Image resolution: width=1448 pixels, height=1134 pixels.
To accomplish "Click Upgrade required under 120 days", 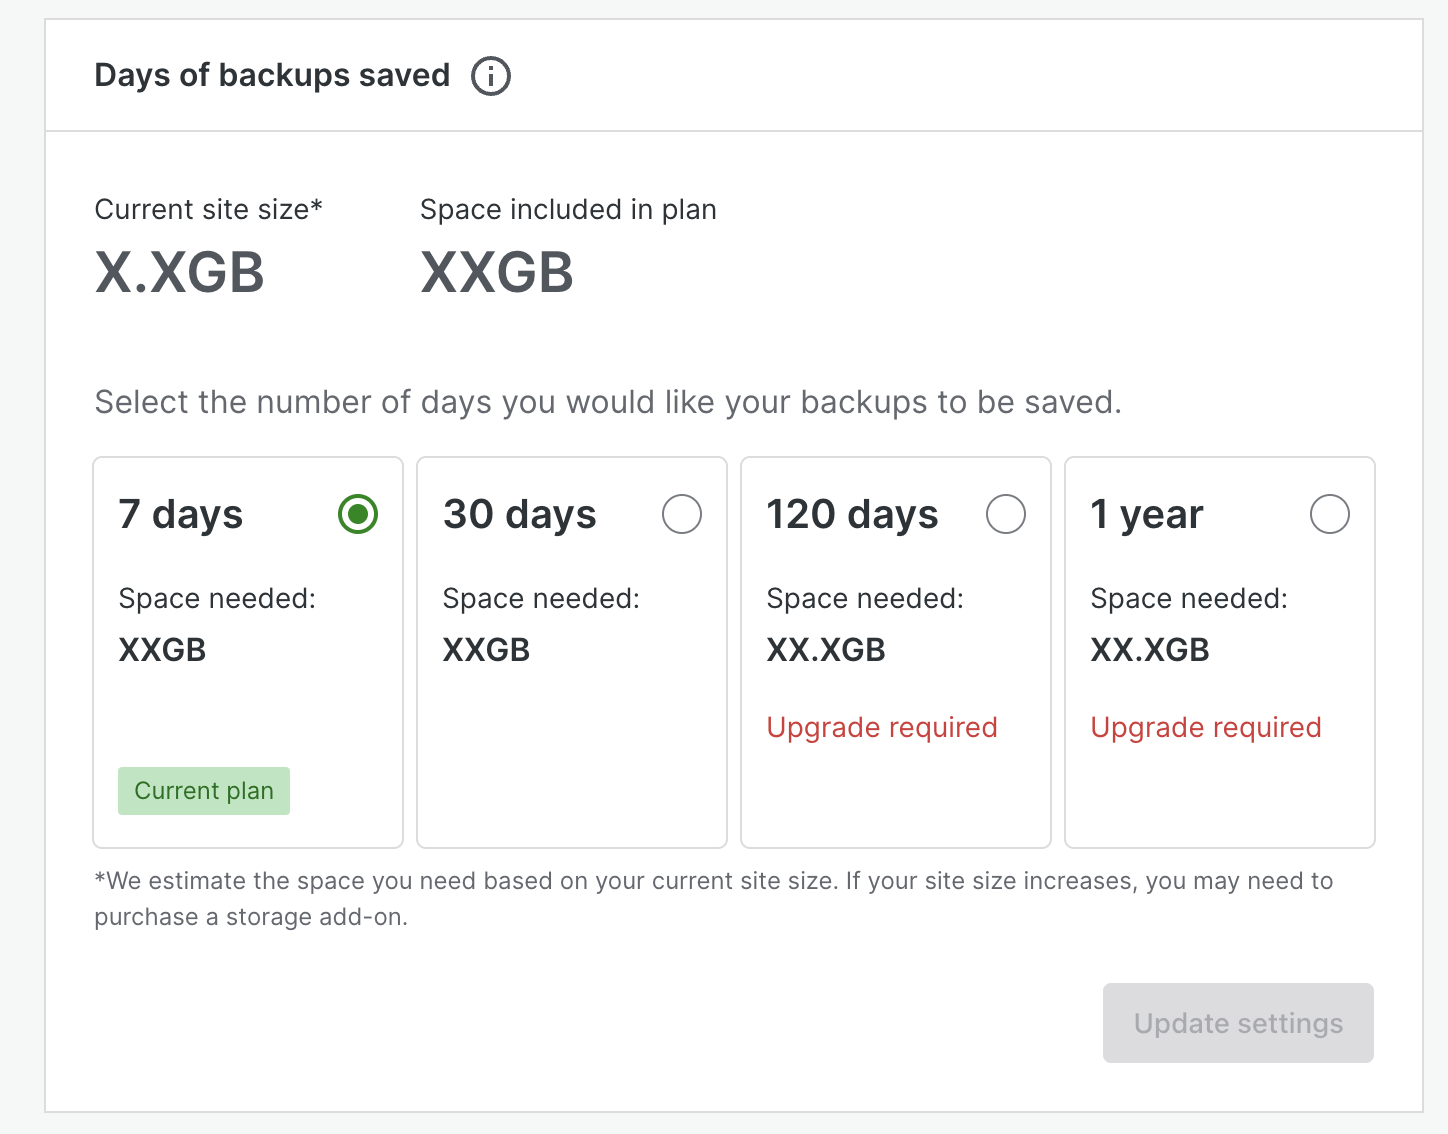I will [881, 727].
